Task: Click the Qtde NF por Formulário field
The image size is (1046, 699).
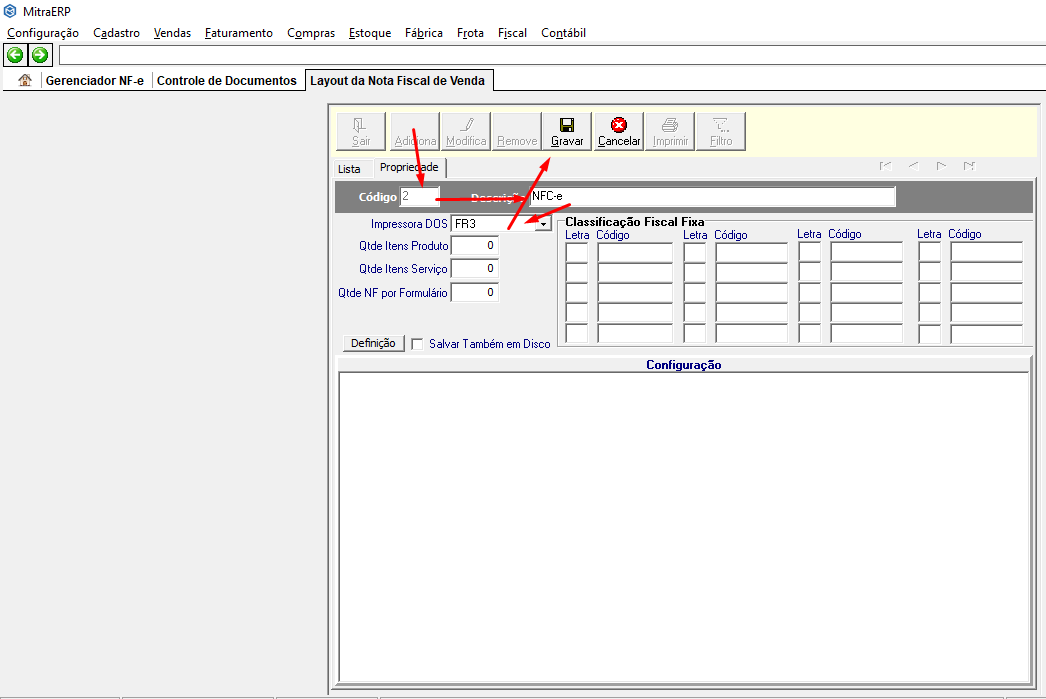Action: point(475,293)
